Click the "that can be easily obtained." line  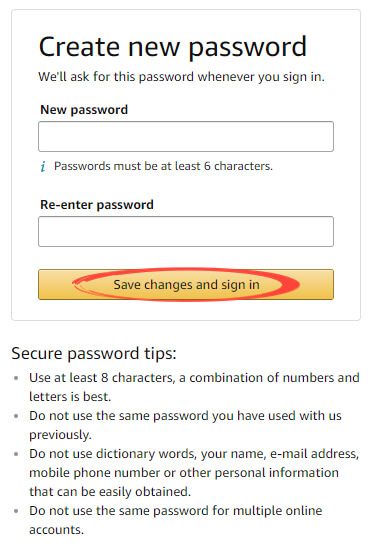click(110, 492)
